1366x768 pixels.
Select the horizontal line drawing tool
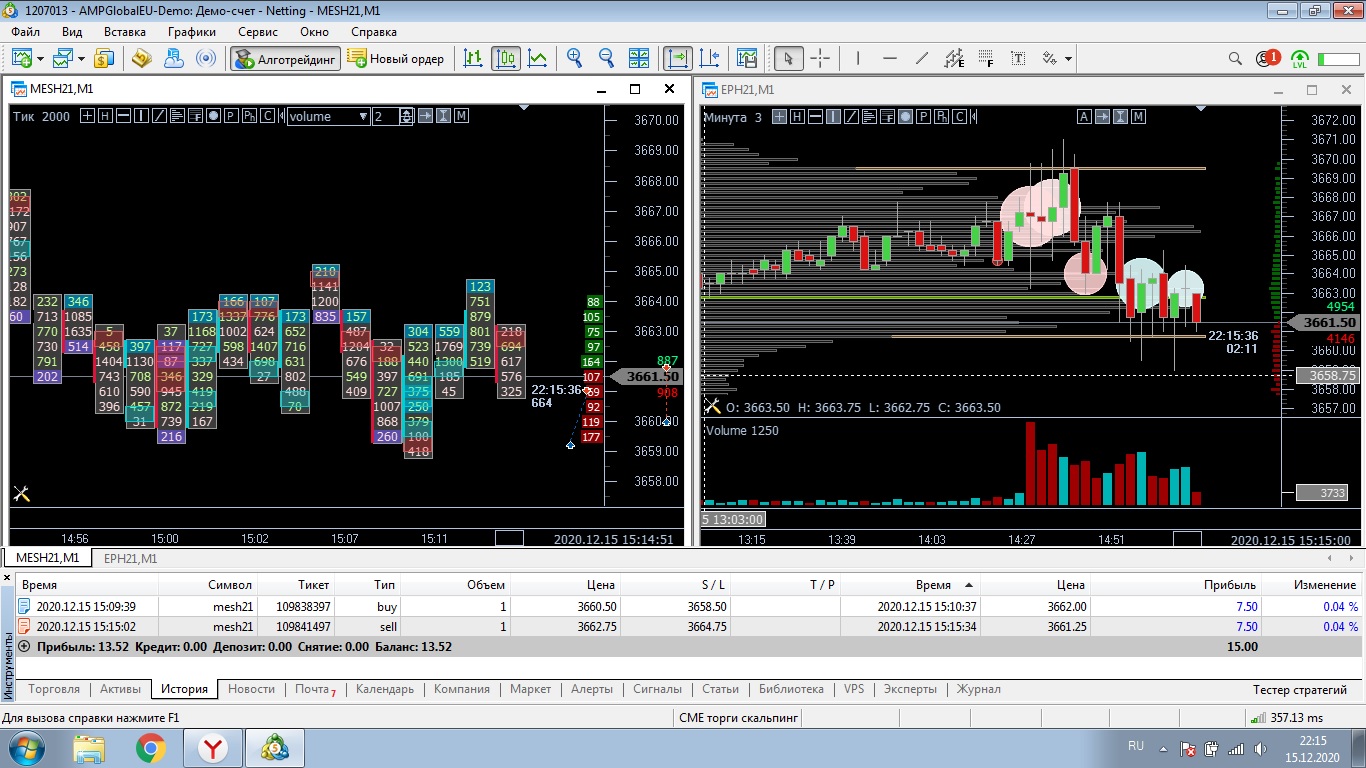tap(890, 58)
